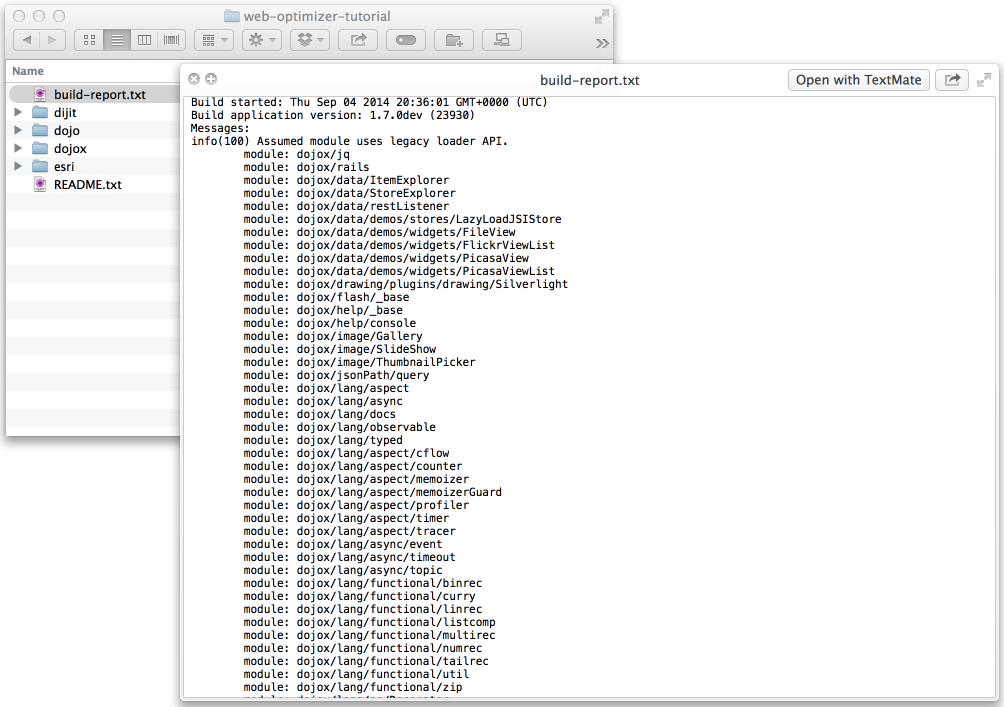Click the web-optimizer-tutorial window title

coord(317,16)
